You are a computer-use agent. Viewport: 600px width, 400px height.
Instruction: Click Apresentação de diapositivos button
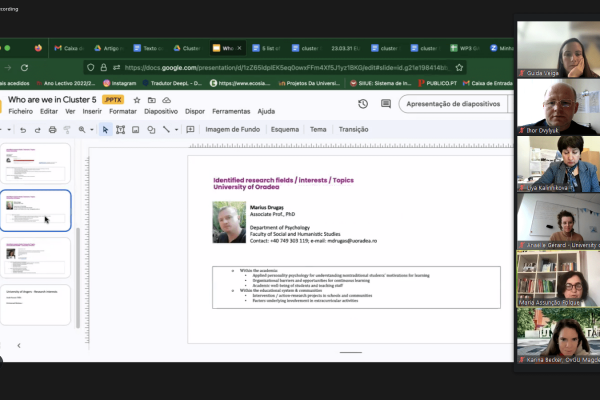coord(453,104)
